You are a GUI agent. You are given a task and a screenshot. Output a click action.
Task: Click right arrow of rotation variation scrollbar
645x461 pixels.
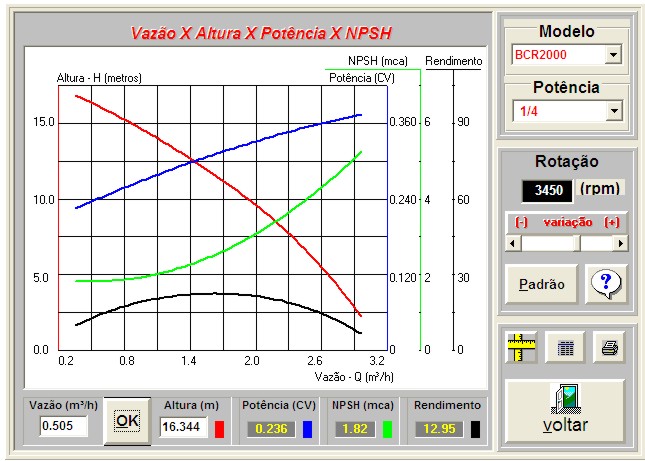click(621, 243)
